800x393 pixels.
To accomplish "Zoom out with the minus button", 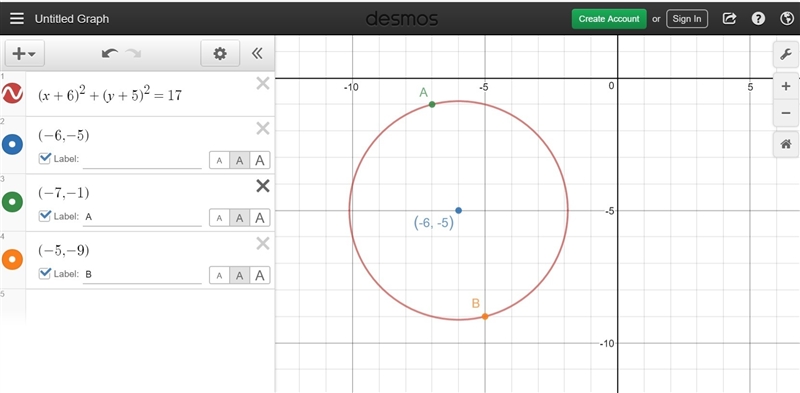I will pos(786,112).
